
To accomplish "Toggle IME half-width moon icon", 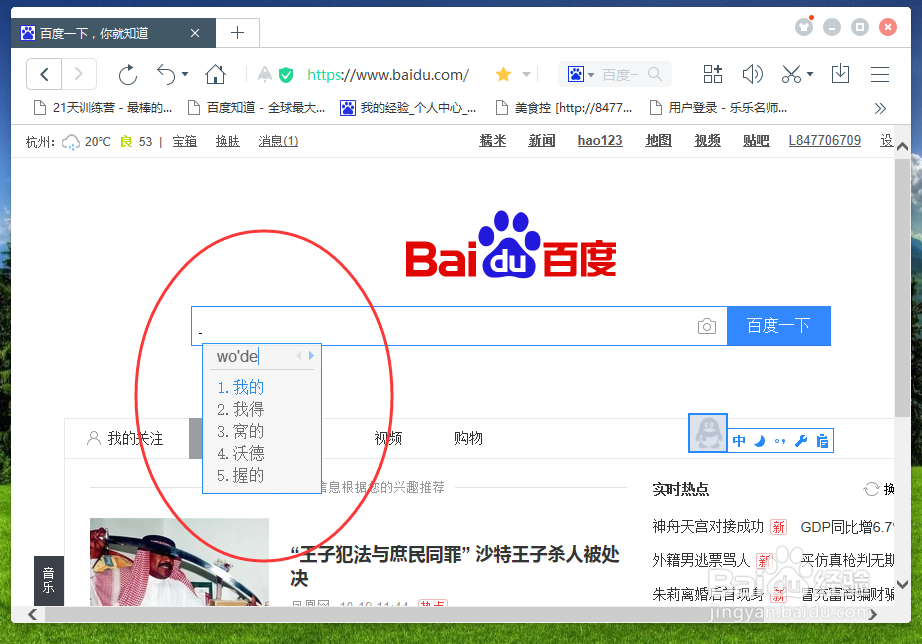I will pos(760,441).
